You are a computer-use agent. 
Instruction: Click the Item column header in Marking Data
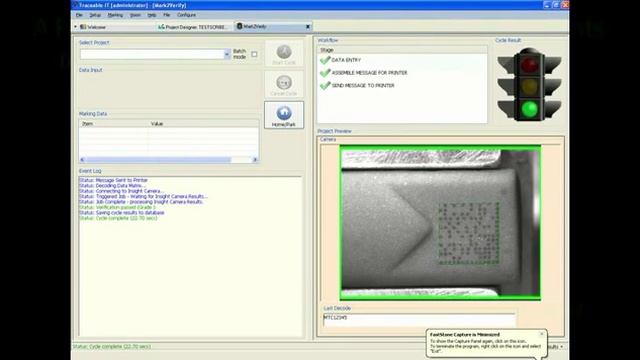coord(114,124)
